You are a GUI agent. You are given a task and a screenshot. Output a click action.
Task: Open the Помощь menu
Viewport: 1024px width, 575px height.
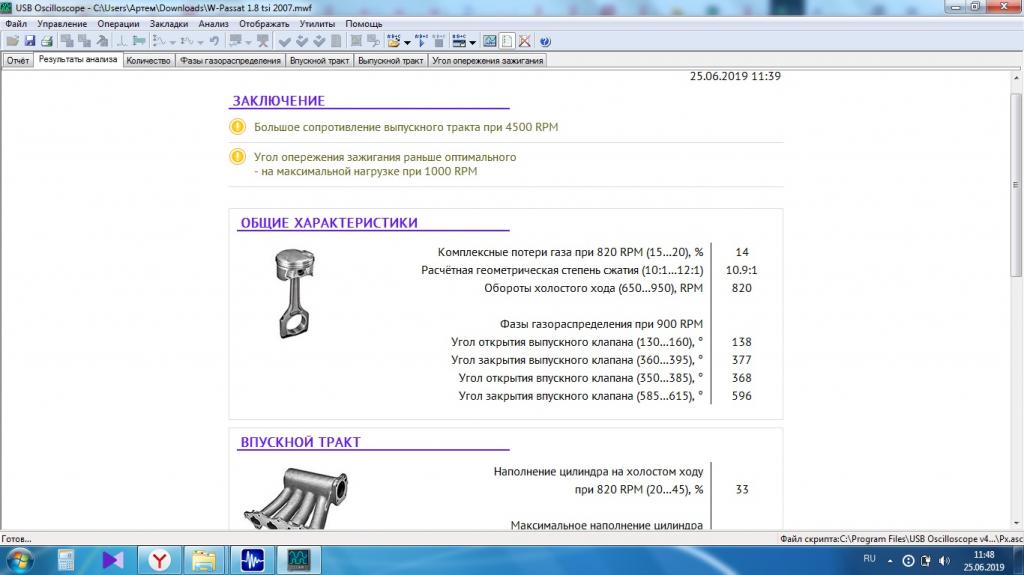coord(364,24)
